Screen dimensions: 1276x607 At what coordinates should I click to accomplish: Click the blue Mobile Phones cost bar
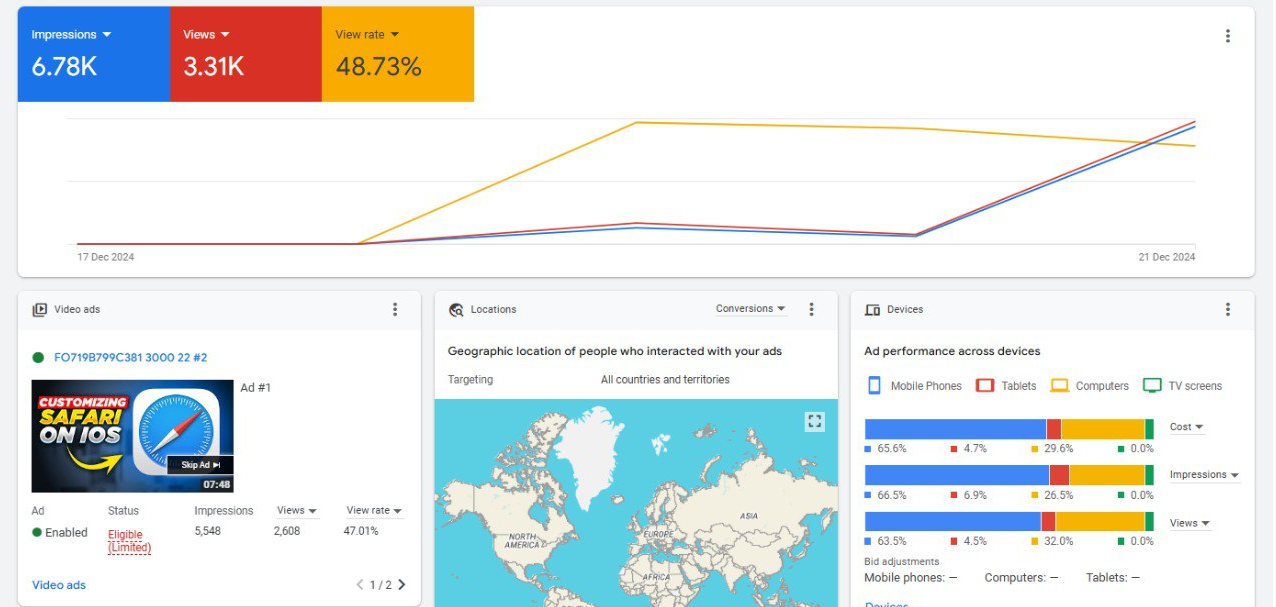click(954, 429)
